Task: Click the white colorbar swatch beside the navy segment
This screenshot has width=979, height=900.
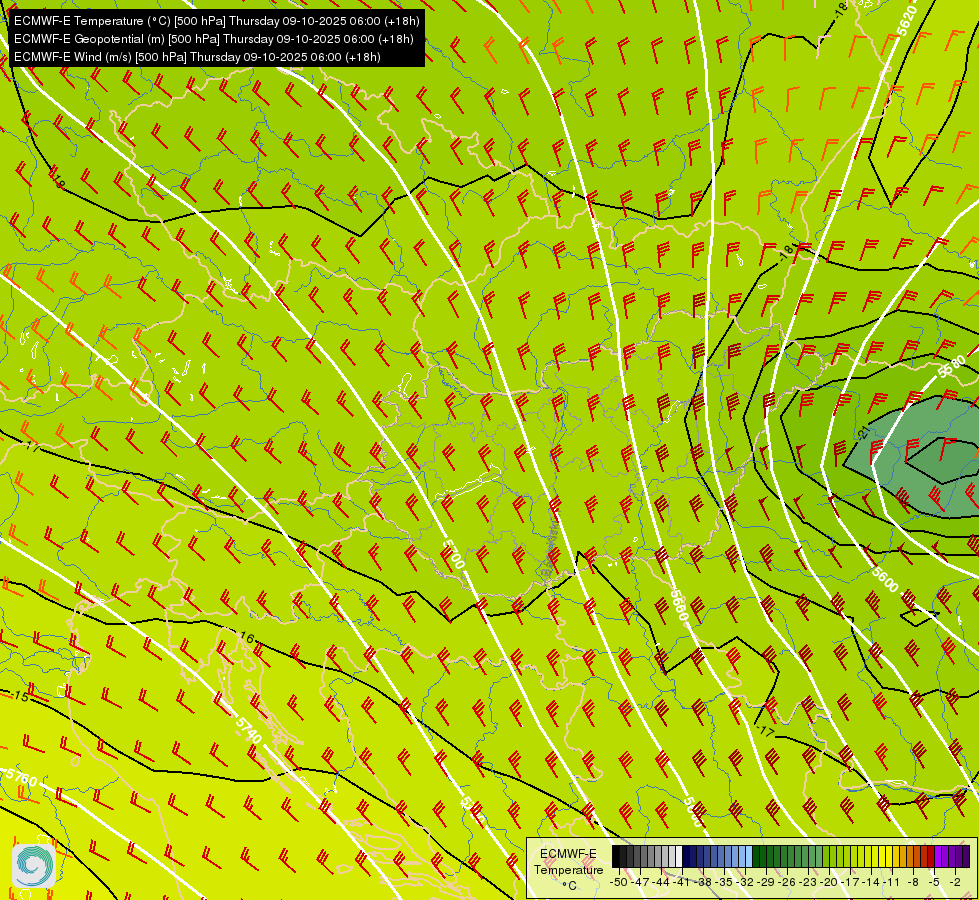Action: pos(679,856)
